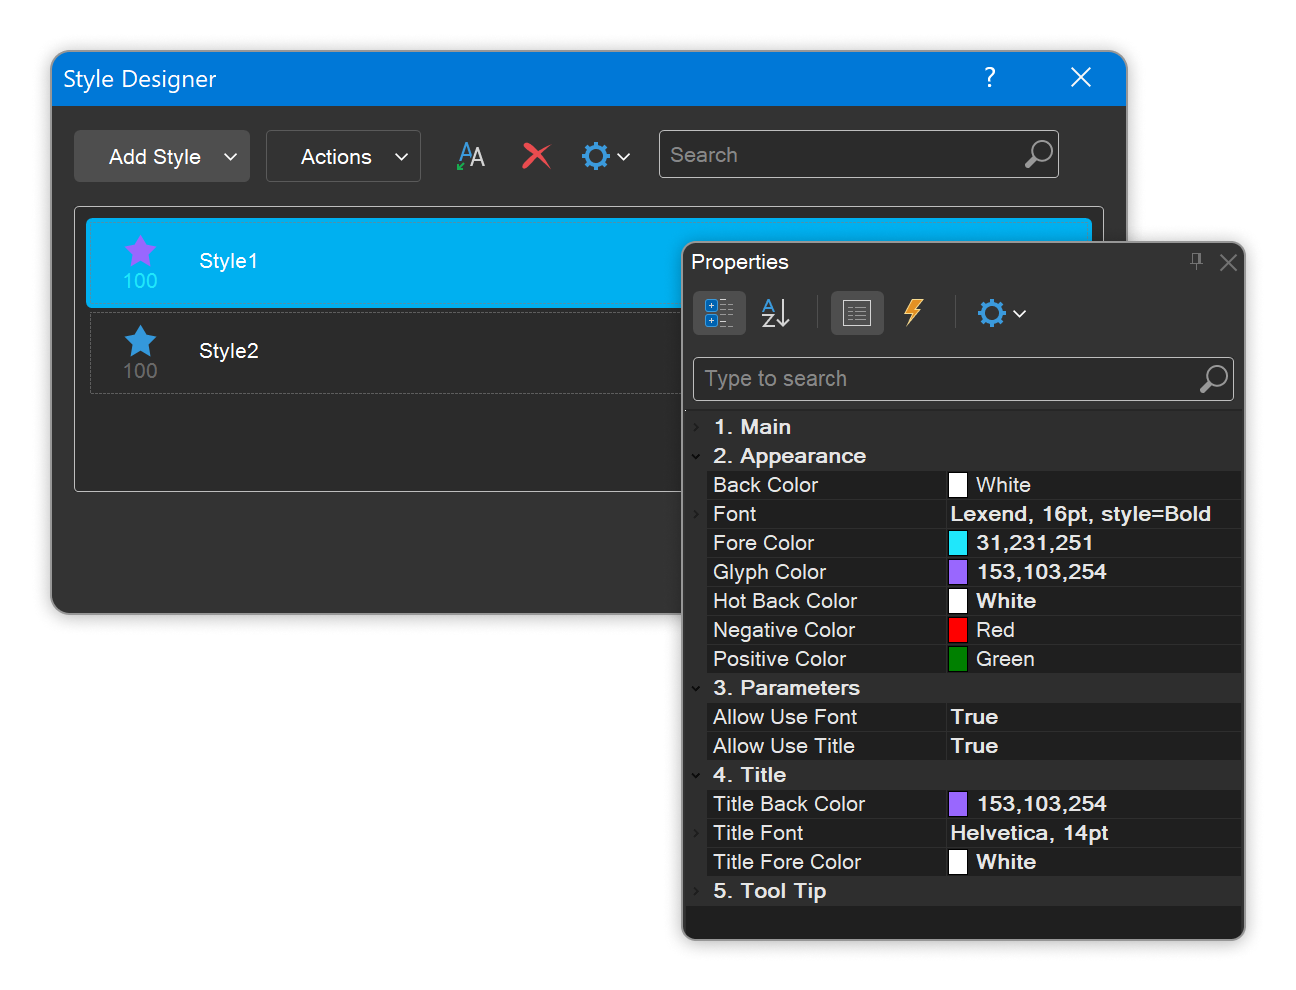Click the Lexend, 16pt, style=Bold value
The height and width of the screenshot is (990, 1296).
click(x=1080, y=514)
